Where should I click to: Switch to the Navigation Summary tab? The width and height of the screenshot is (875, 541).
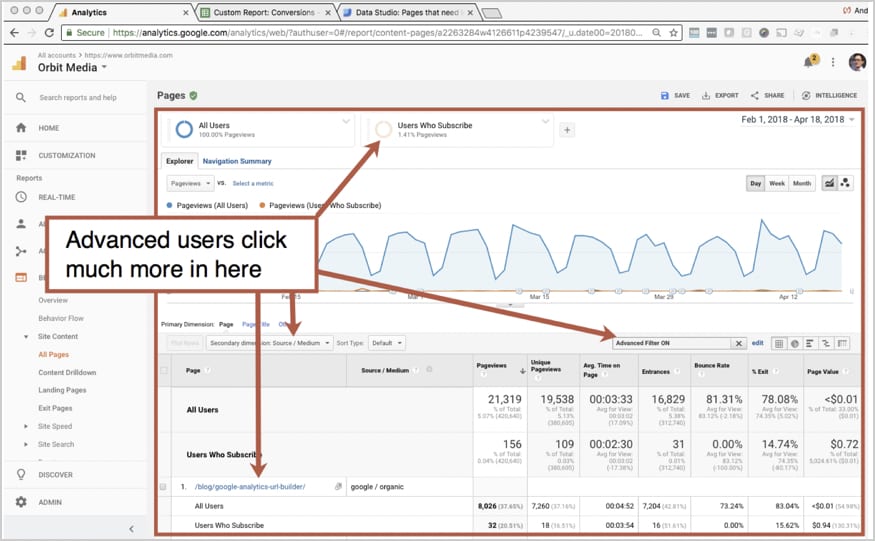[x=237, y=161]
